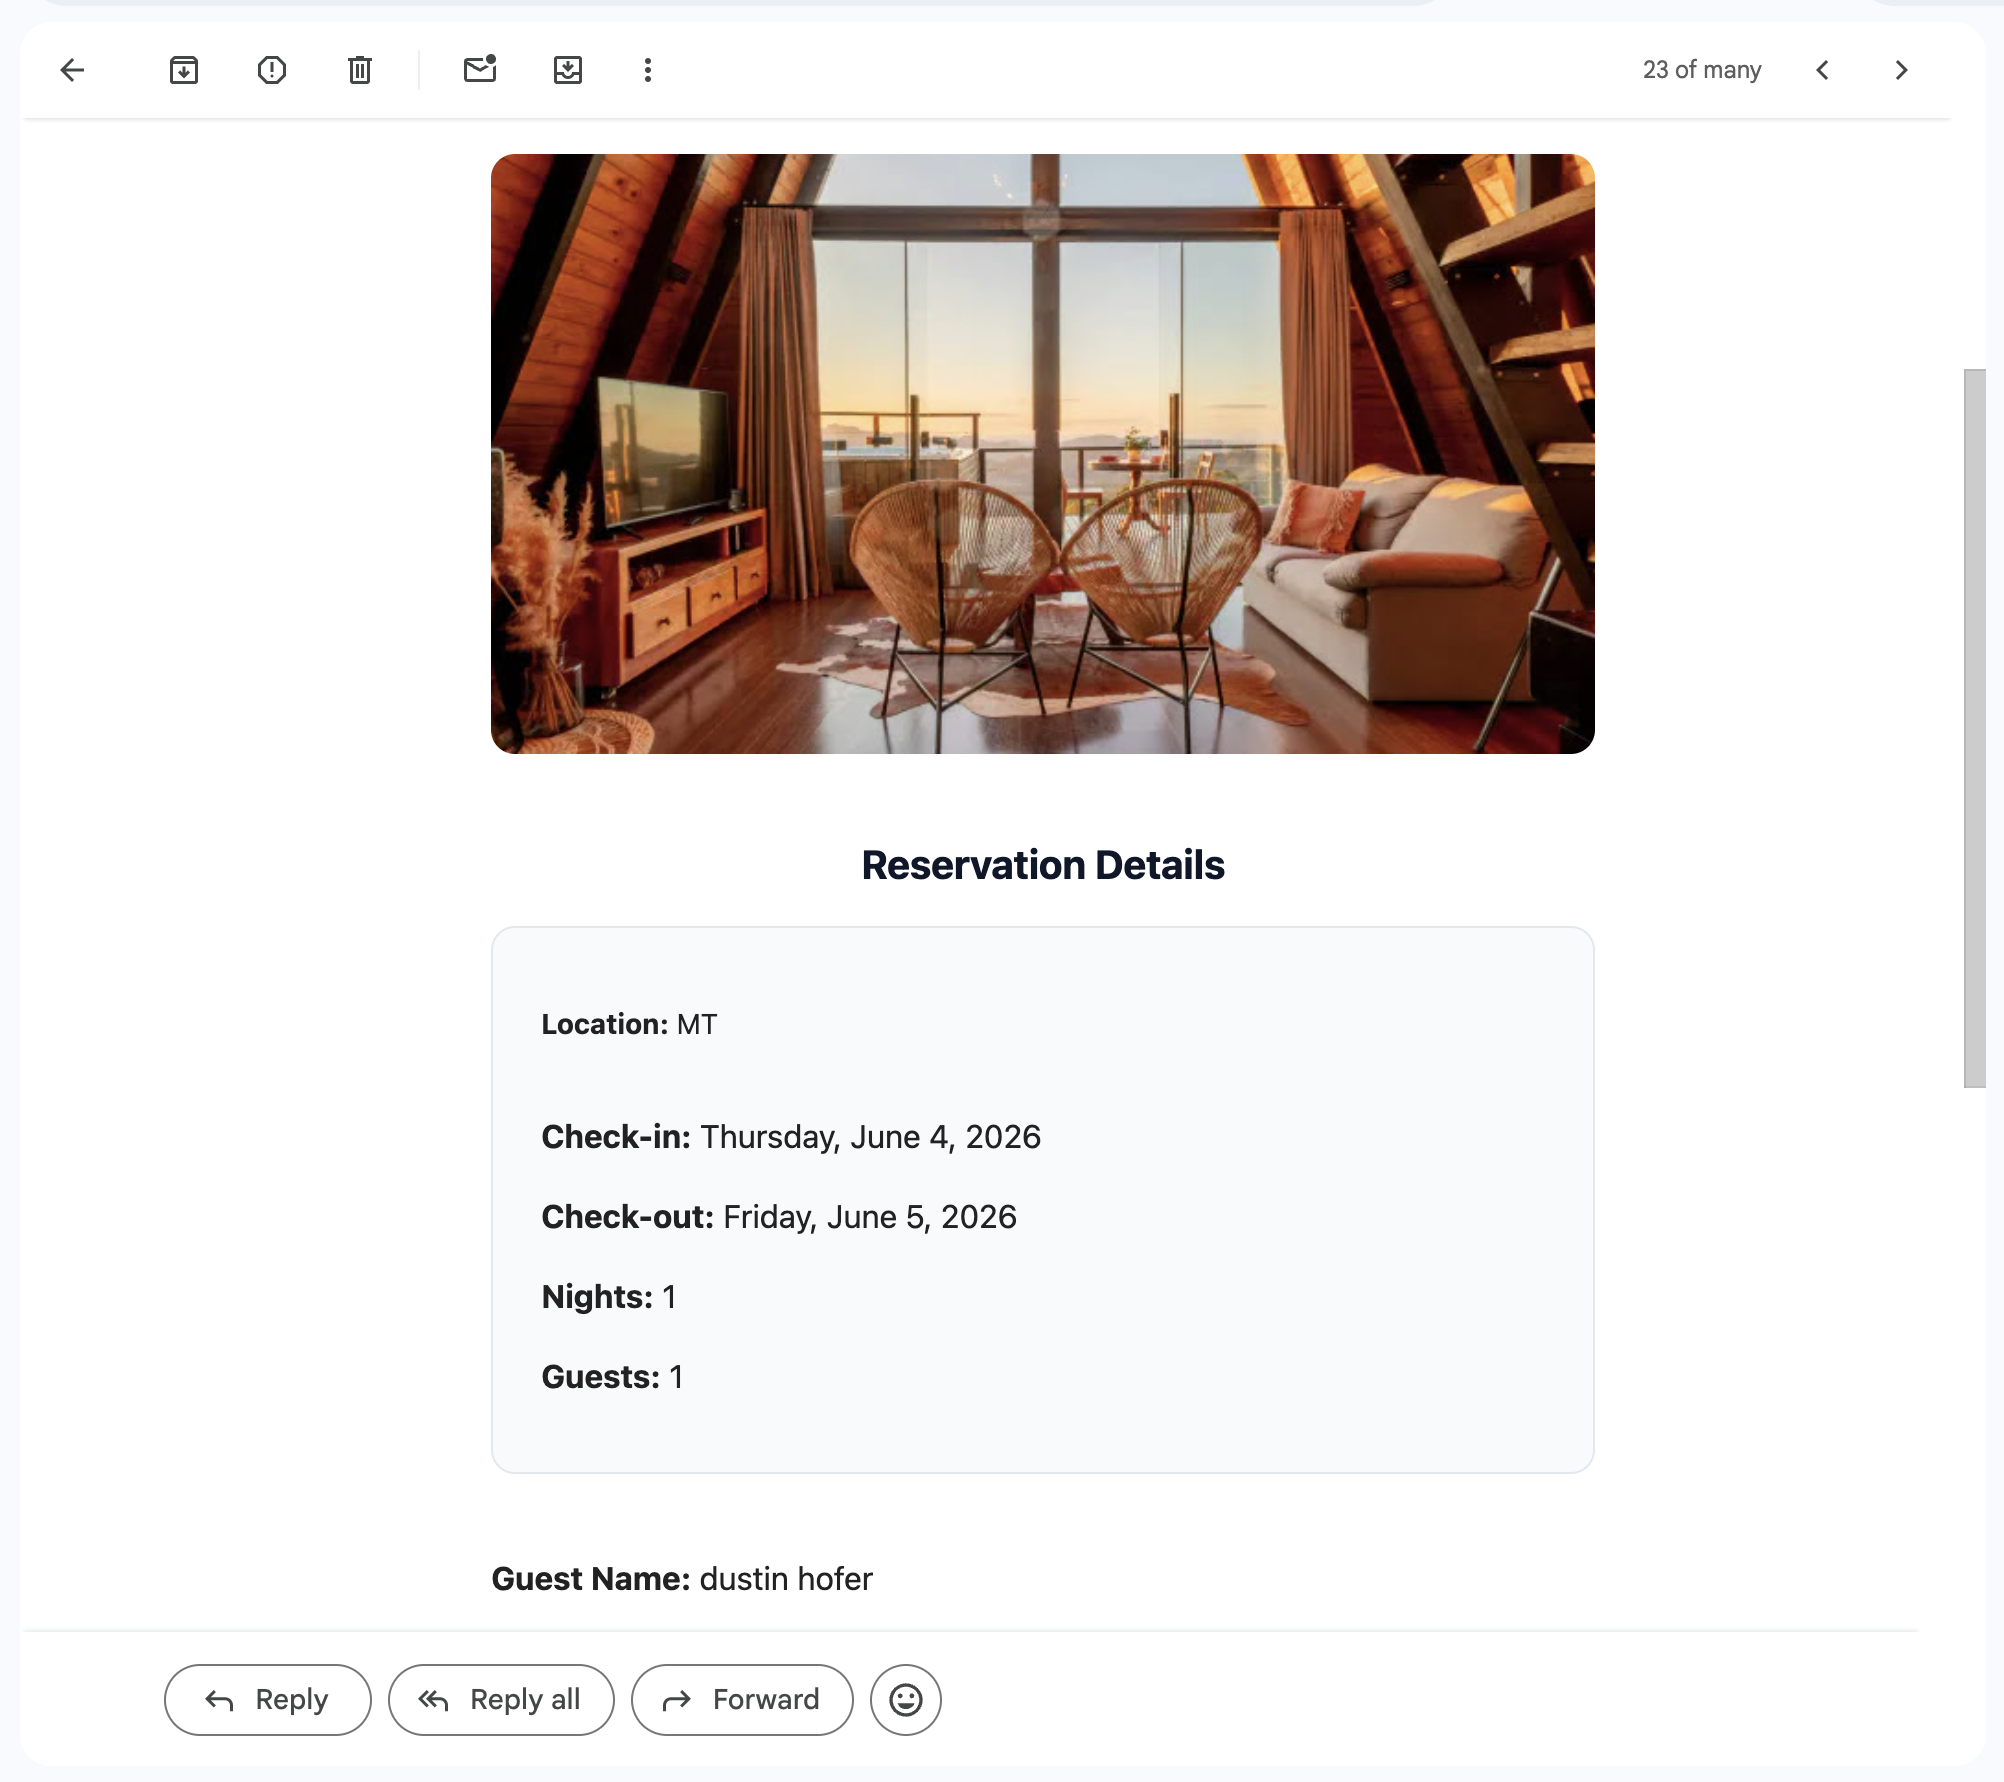Viewport: 2004px width, 1782px height.
Task: Select Check-in date Thursday, June 4, 2026
Action: [870, 1137]
